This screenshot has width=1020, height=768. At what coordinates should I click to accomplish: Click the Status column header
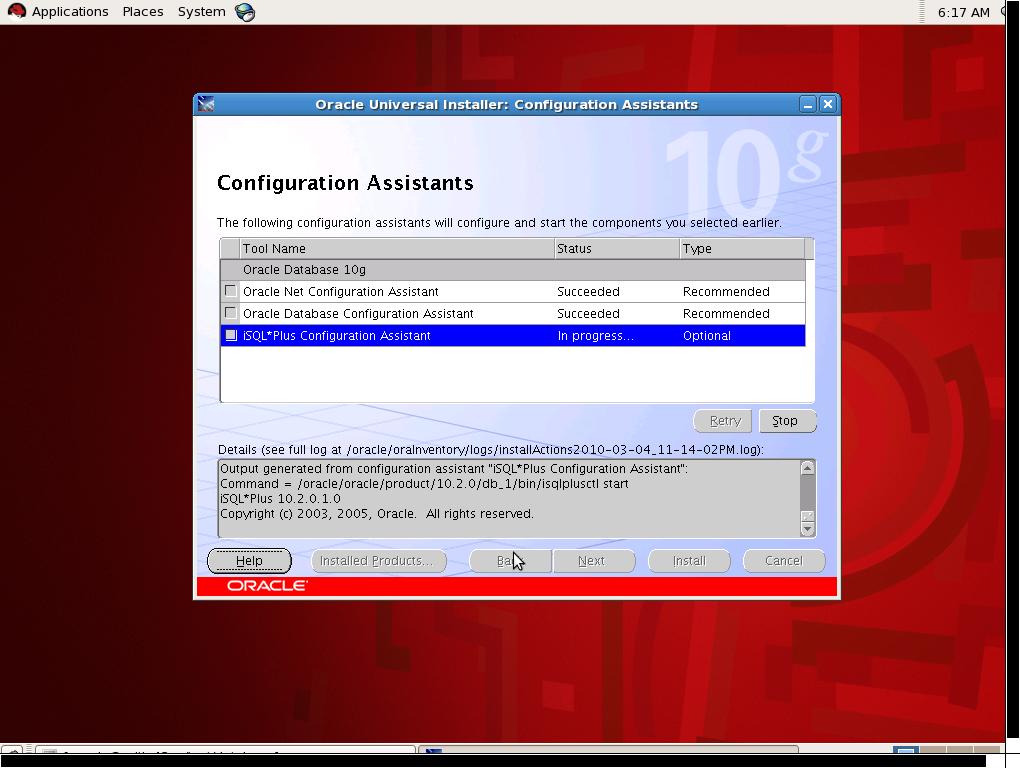click(x=617, y=248)
